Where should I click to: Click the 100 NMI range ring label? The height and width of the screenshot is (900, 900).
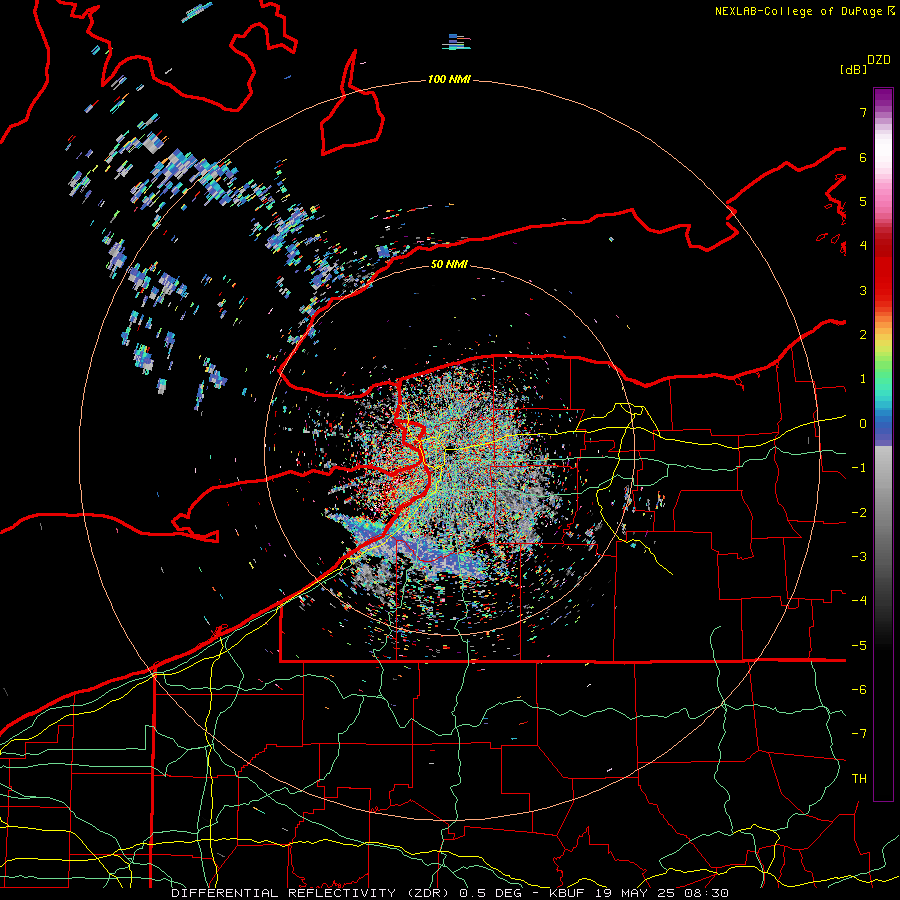pos(449,79)
